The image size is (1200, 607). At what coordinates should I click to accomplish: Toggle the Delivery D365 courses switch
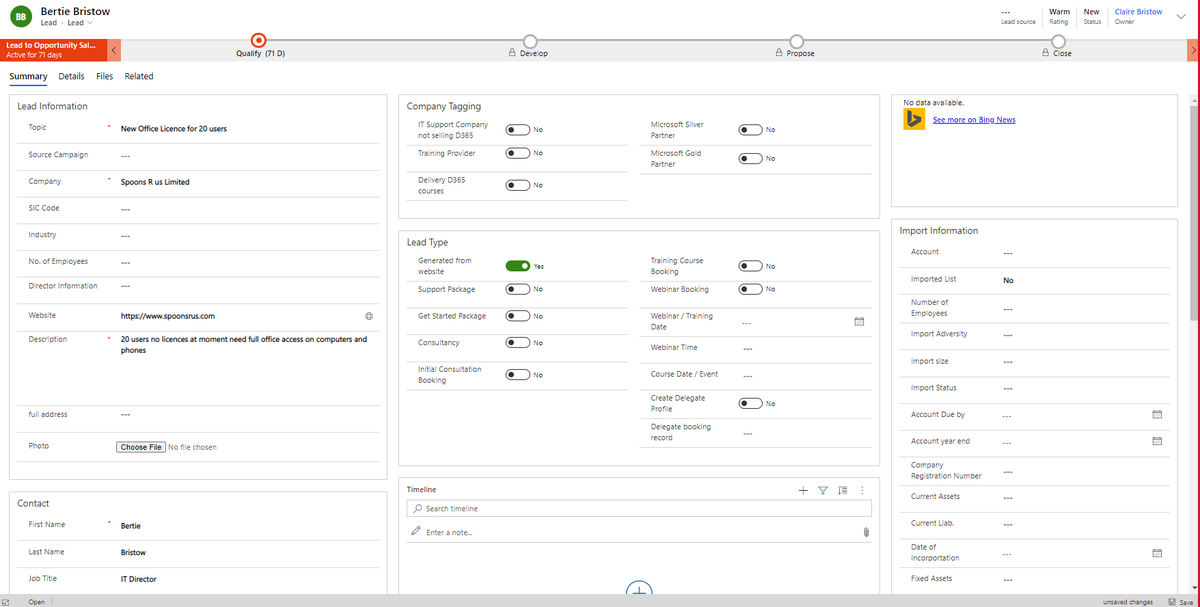coord(517,185)
